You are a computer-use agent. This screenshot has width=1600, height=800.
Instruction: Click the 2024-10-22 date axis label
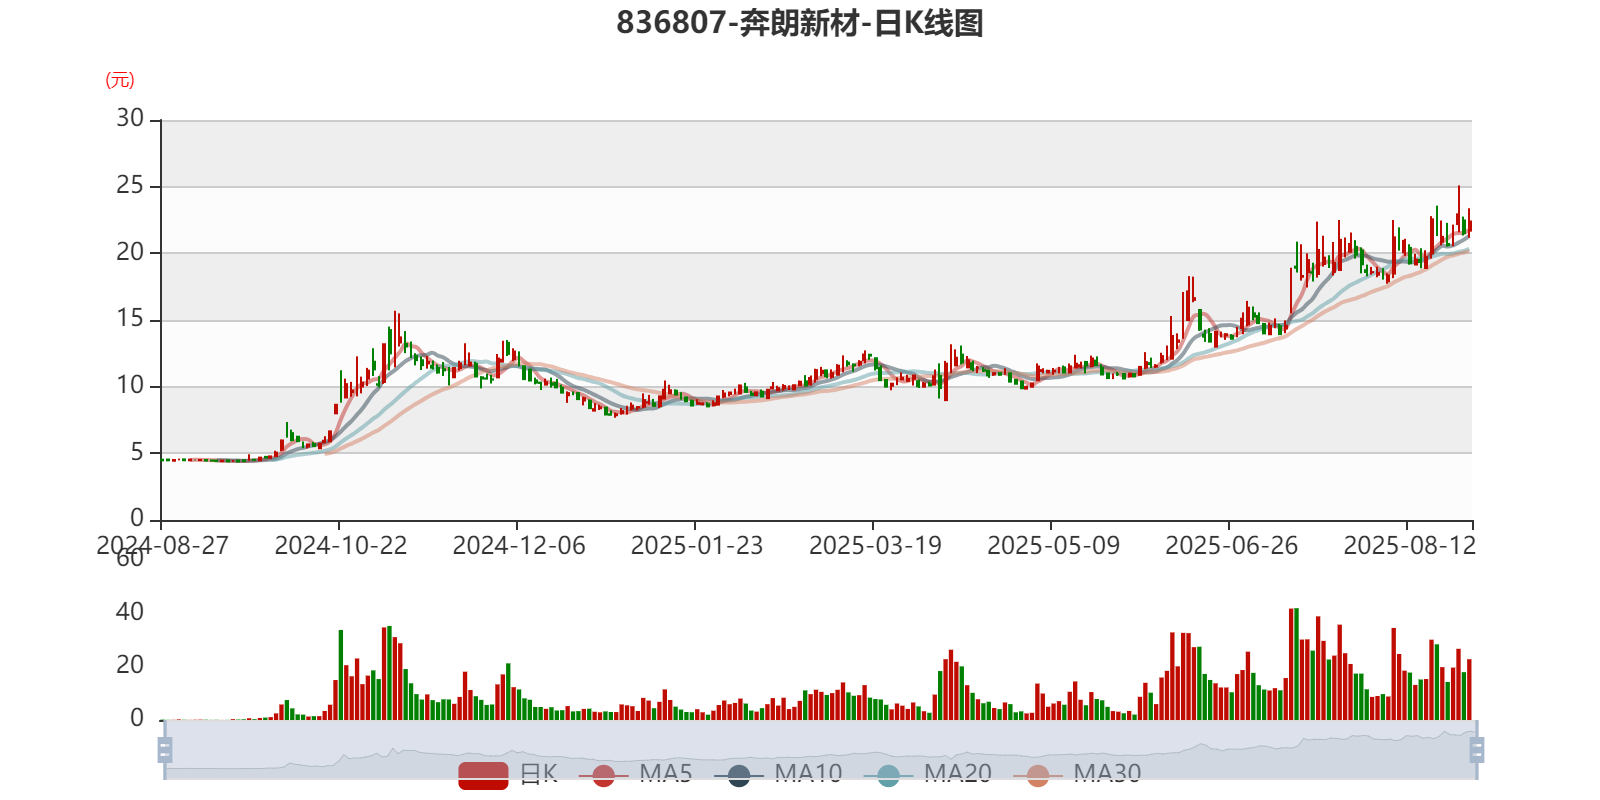340,546
